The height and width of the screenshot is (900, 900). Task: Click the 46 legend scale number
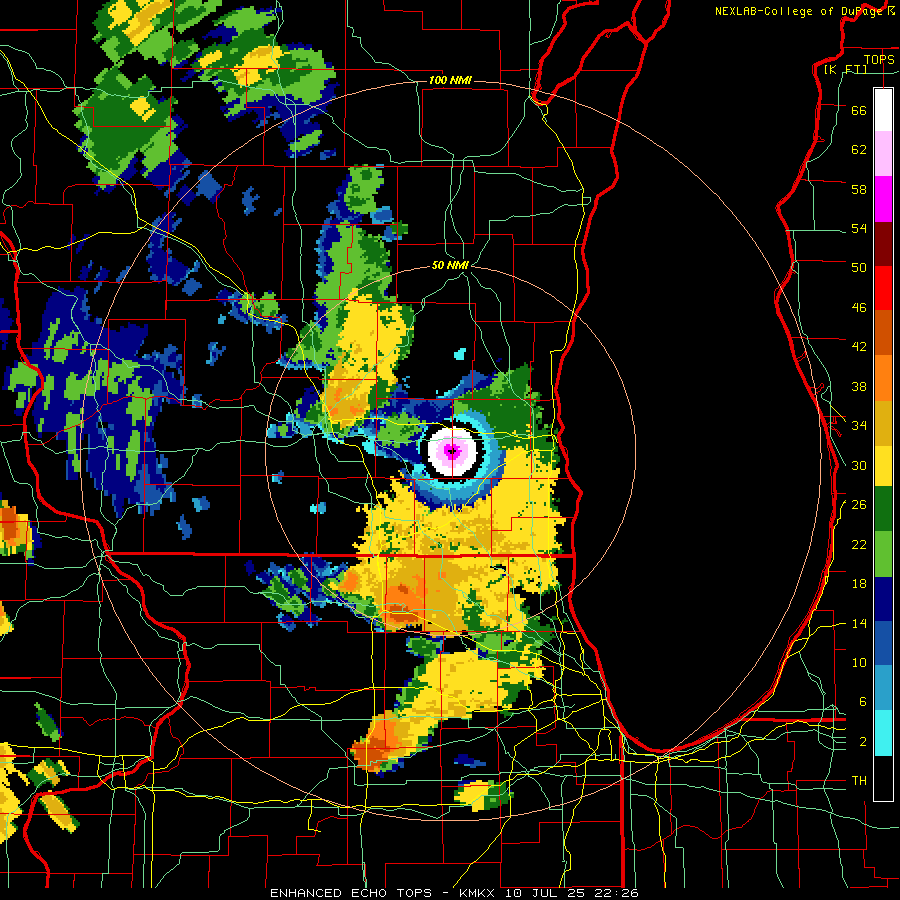pos(859,308)
